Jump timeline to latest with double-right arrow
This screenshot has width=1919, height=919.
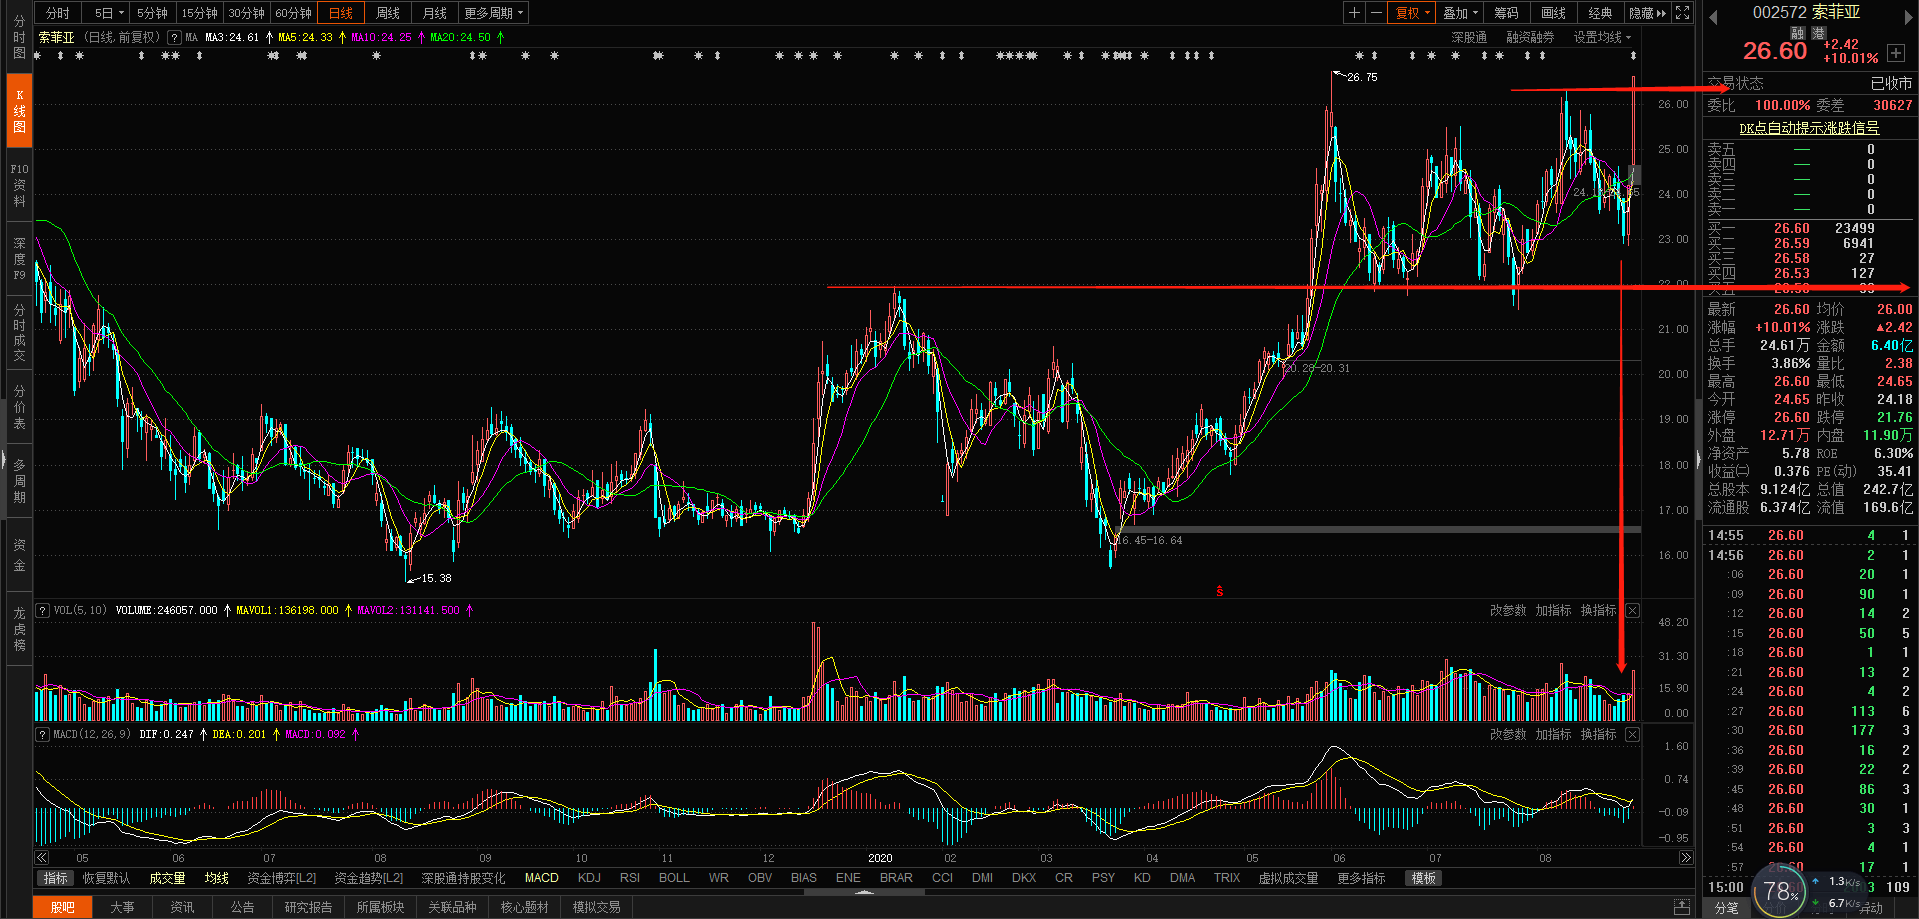(1686, 858)
